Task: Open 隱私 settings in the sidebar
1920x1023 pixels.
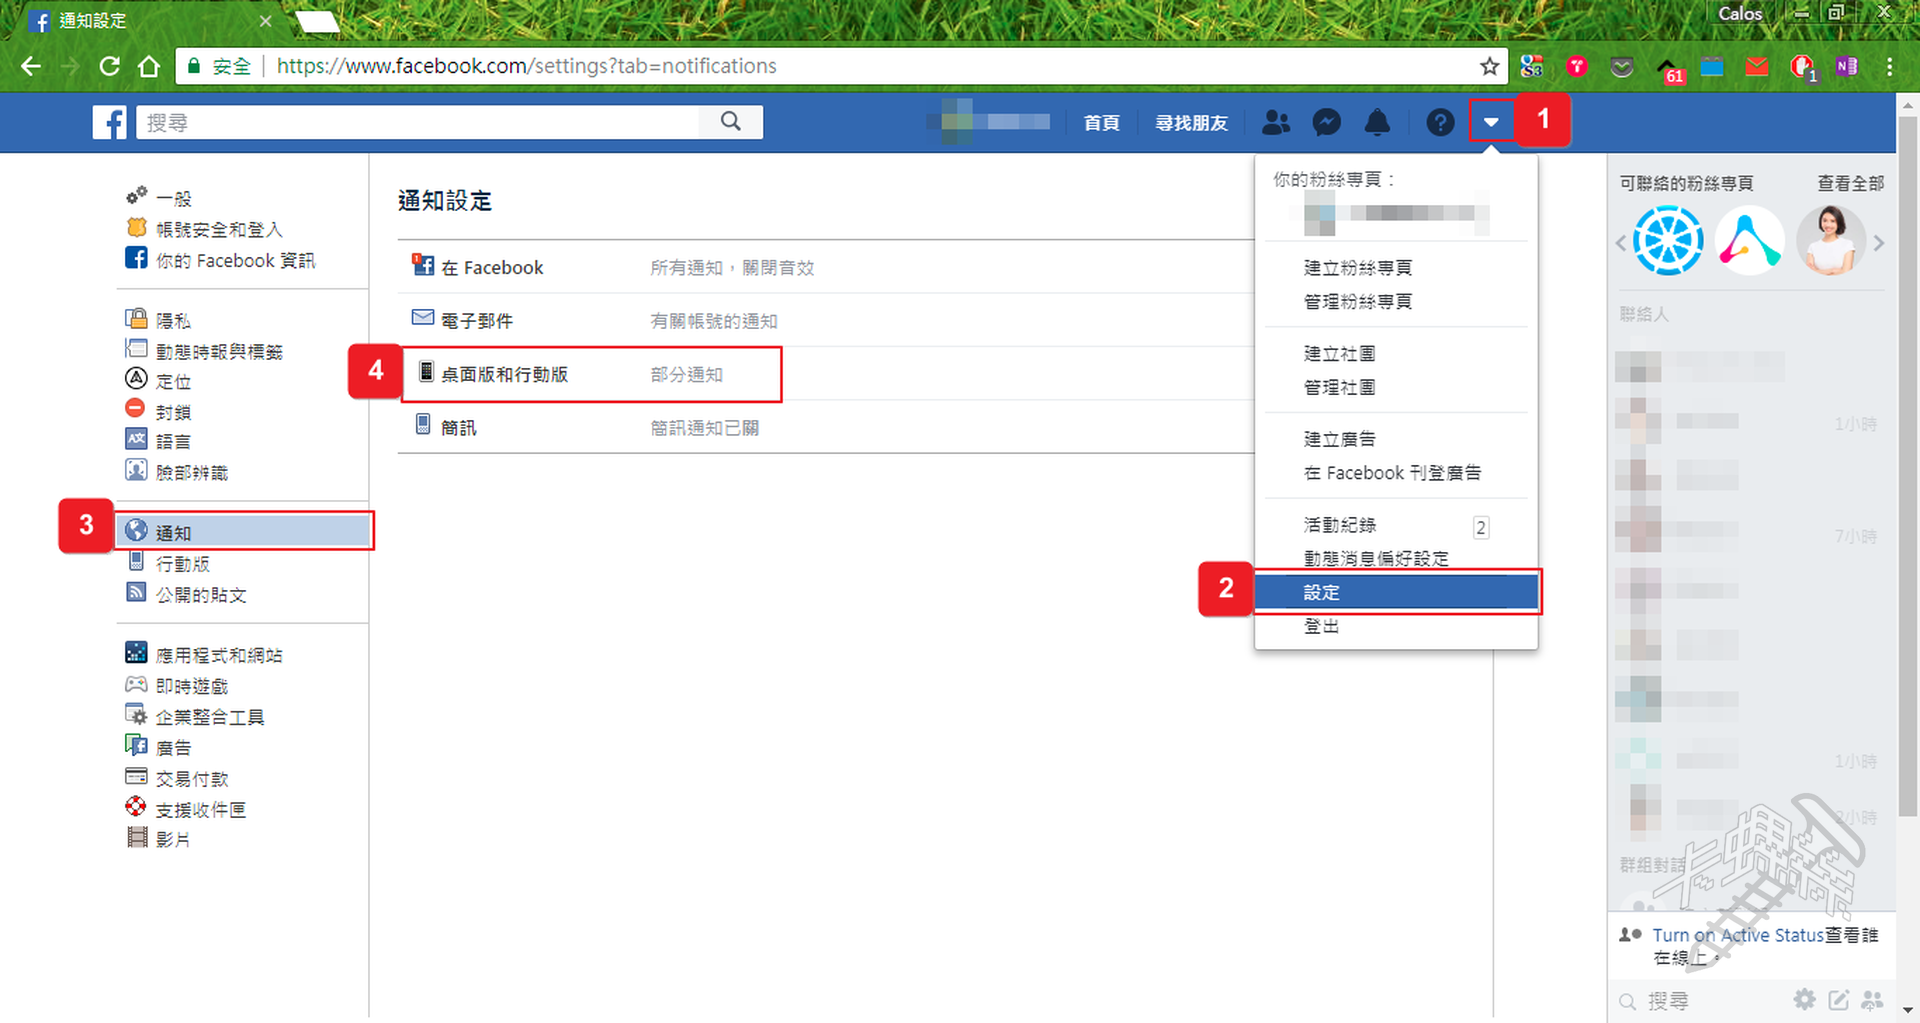Action: coord(173,321)
